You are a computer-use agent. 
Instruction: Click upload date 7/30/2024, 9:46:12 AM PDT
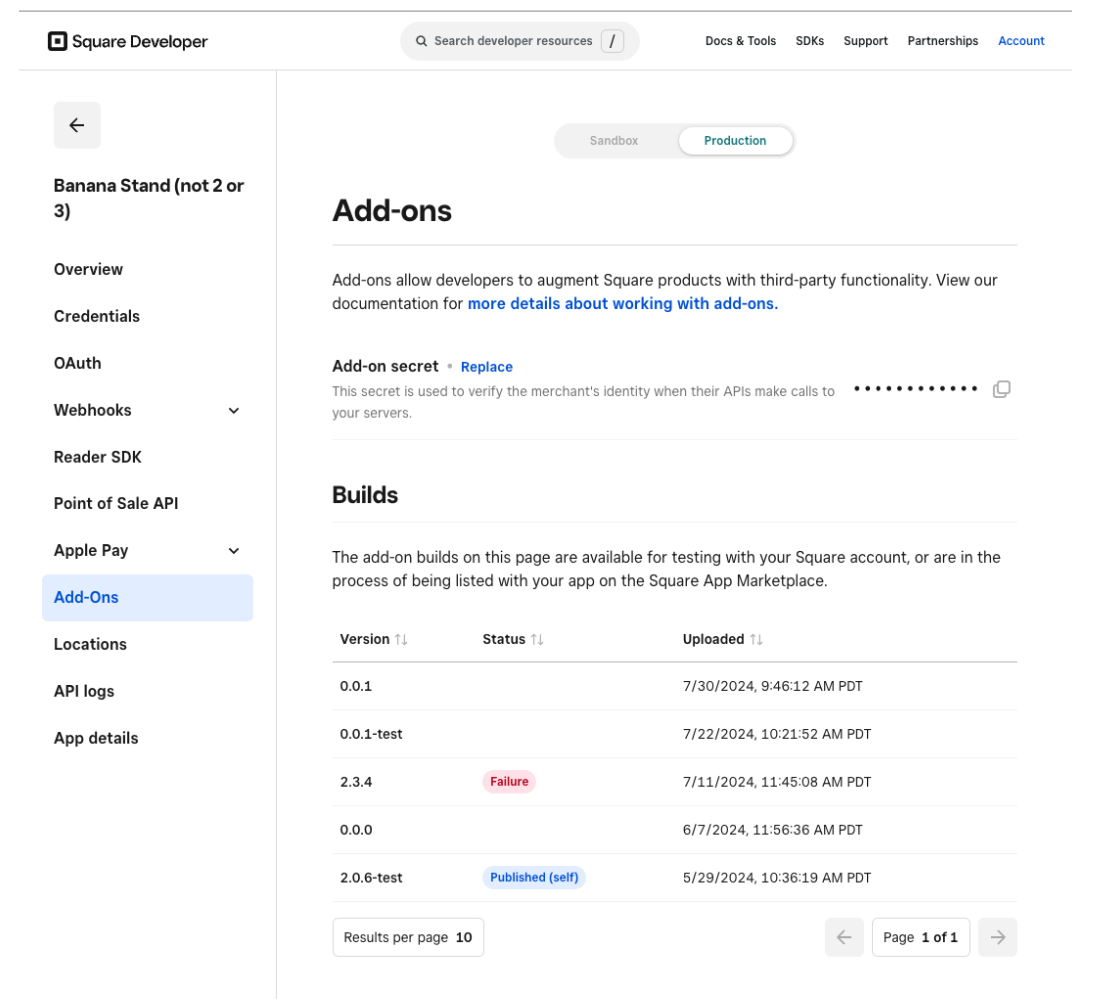(772, 686)
